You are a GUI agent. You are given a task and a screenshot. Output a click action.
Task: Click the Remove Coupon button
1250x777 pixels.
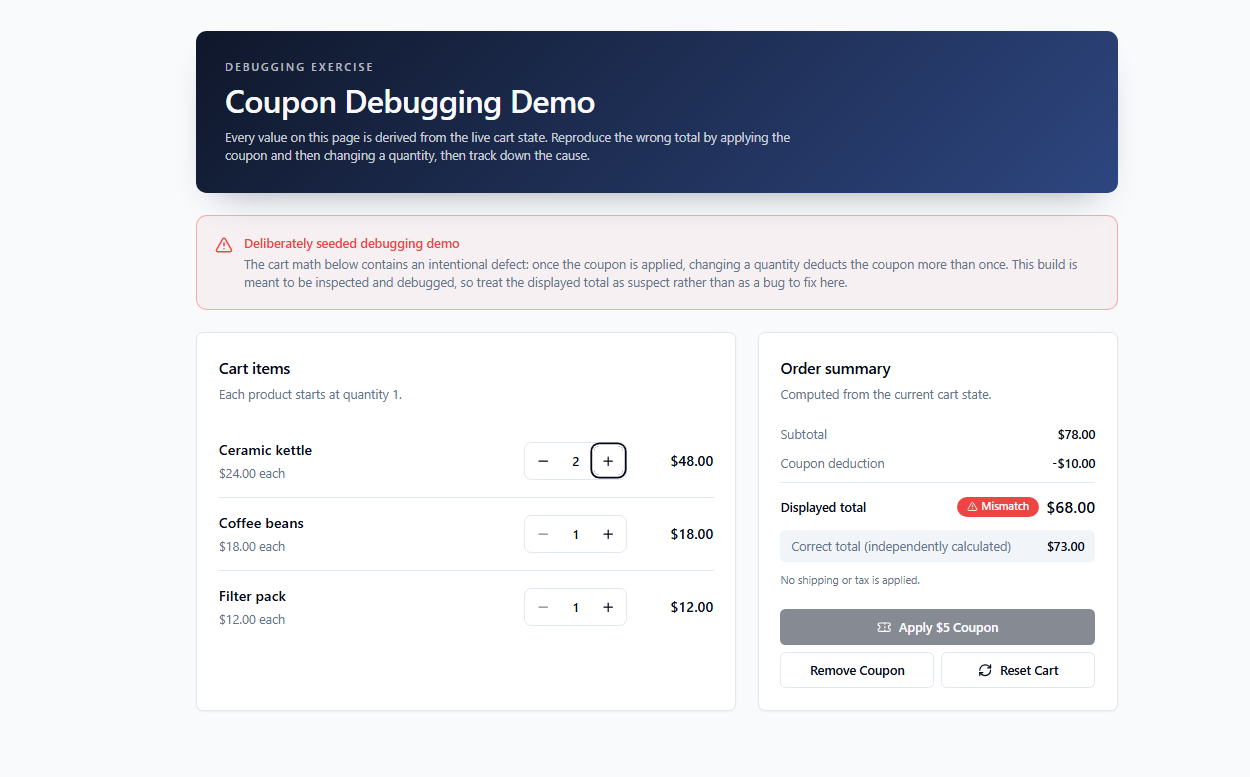[x=857, y=670]
